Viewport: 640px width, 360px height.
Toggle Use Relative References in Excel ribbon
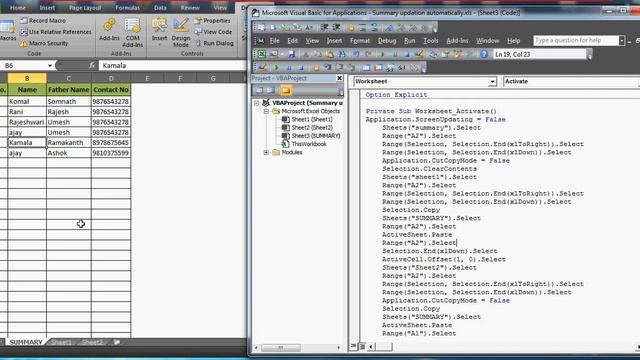56,32
